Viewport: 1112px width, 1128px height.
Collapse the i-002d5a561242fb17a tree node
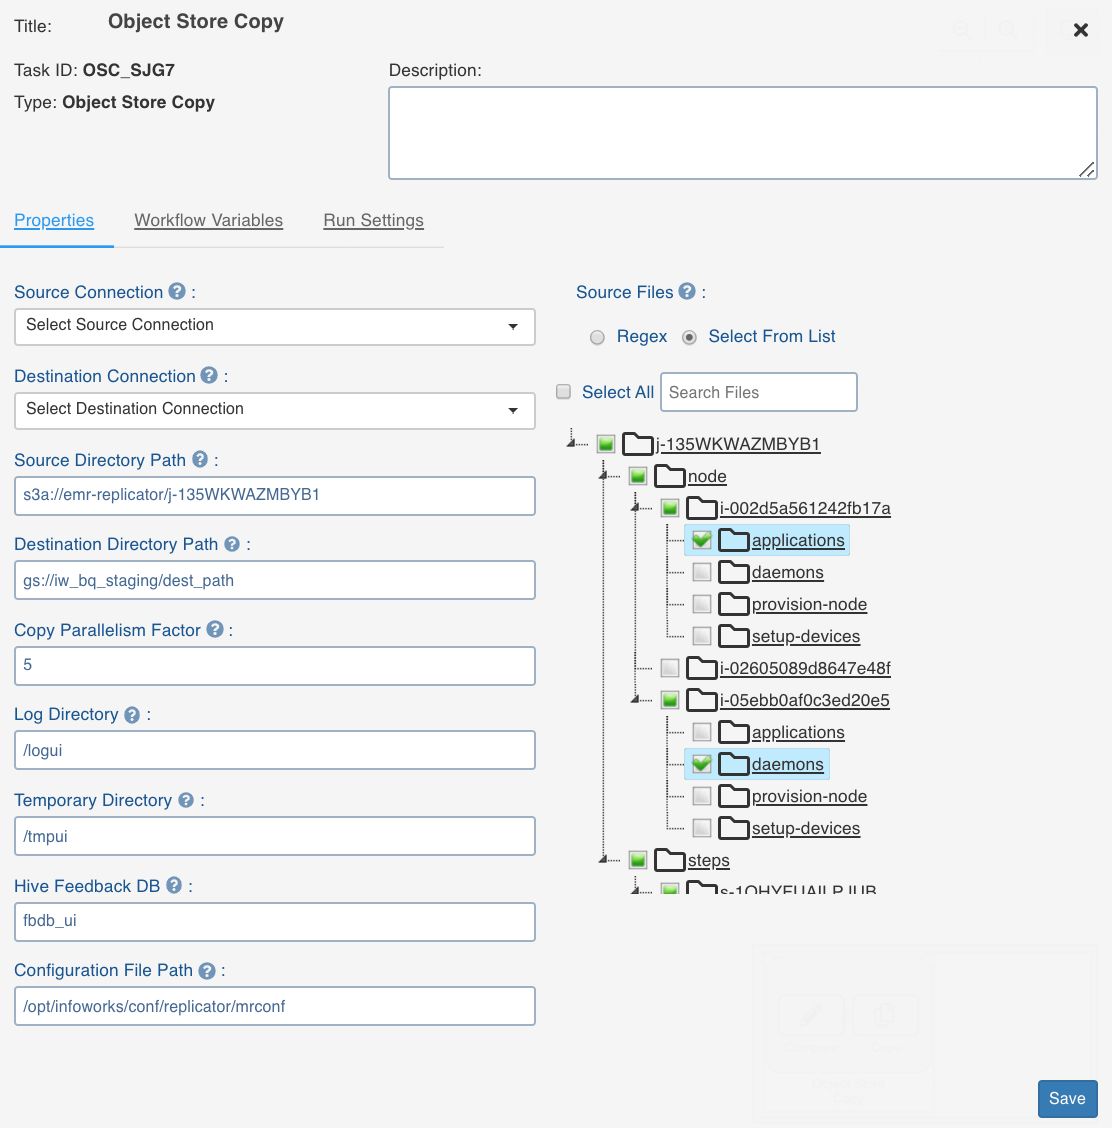(636, 509)
